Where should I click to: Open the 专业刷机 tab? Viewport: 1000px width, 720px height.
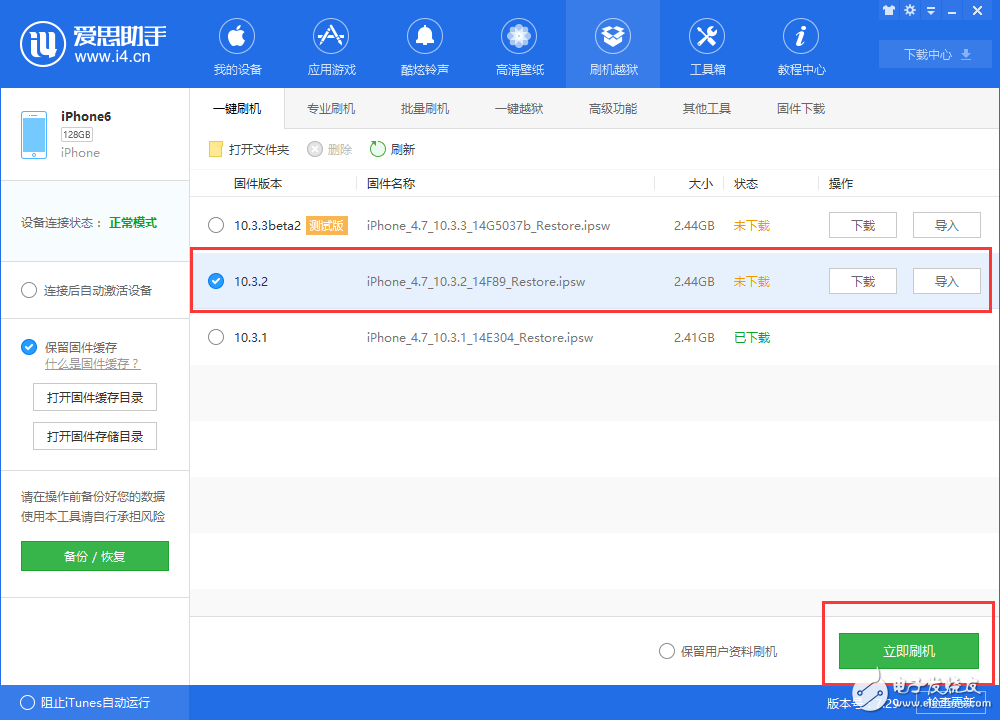coord(331,108)
